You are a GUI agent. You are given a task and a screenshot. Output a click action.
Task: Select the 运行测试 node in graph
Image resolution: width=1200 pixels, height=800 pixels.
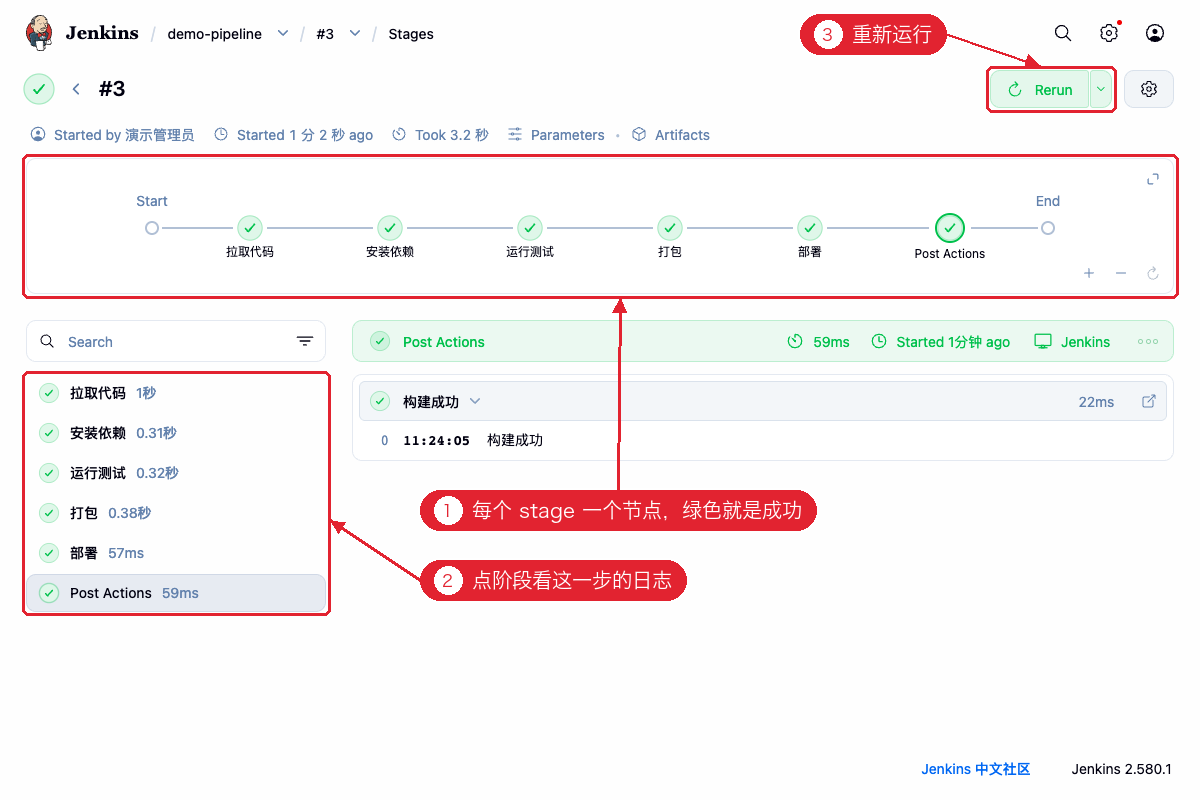(x=530, y=228)
